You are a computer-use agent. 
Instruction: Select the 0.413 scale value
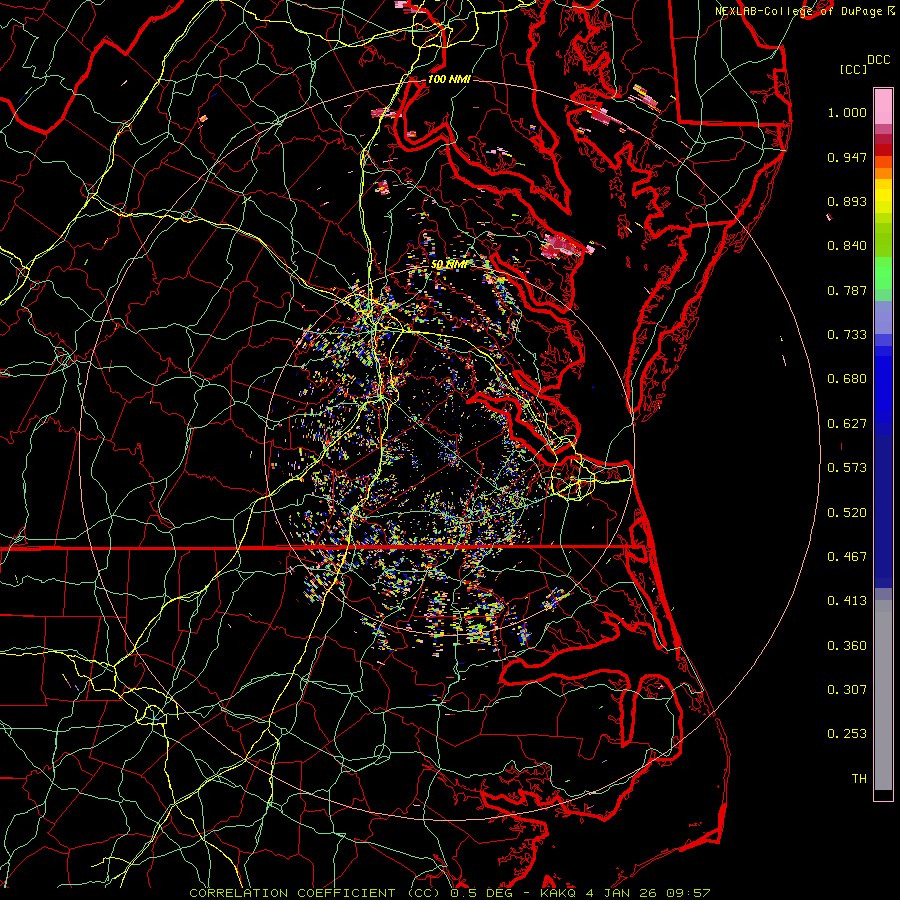(x=847, y=601)
